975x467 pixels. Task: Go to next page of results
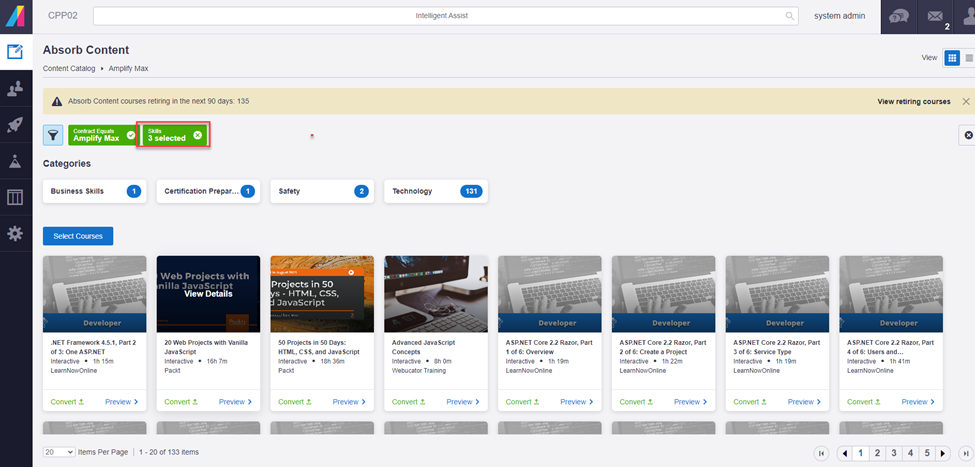[x=943, y=453]
